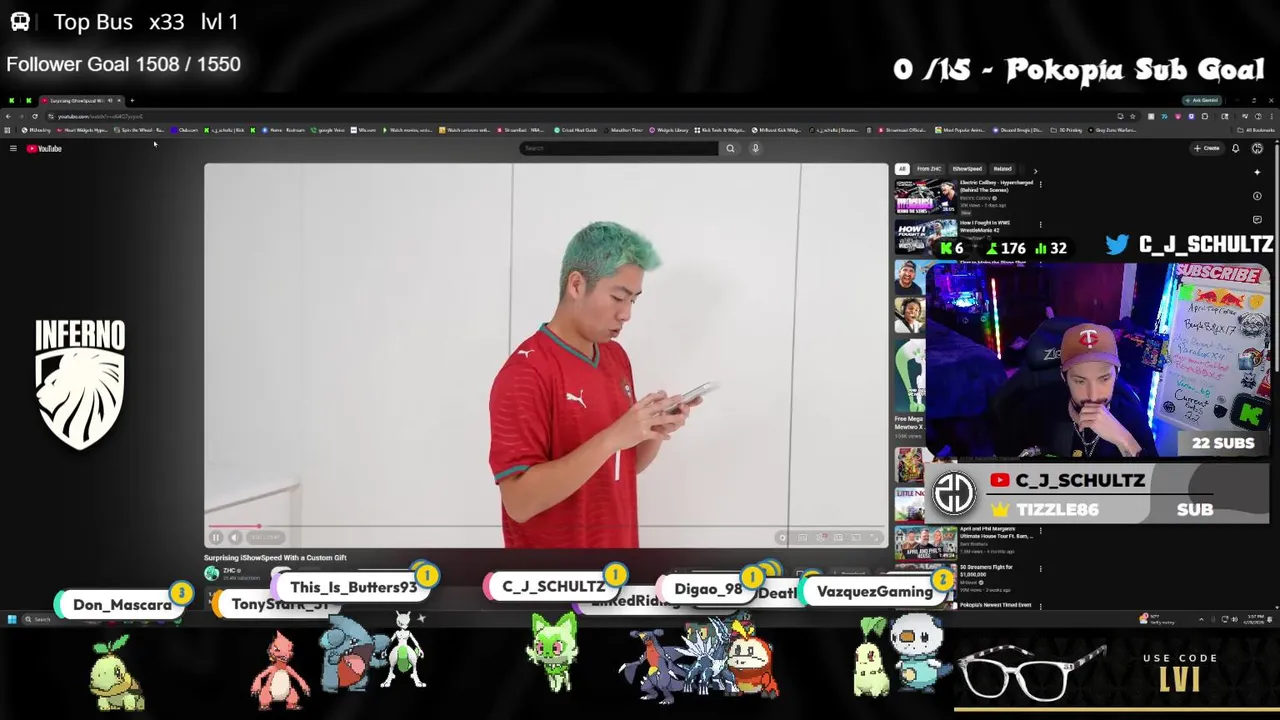The height and width of the screenshot is (720, 1280).
Task: Select the IShowSpeed filter chip
Action: [x=967, y=169]
